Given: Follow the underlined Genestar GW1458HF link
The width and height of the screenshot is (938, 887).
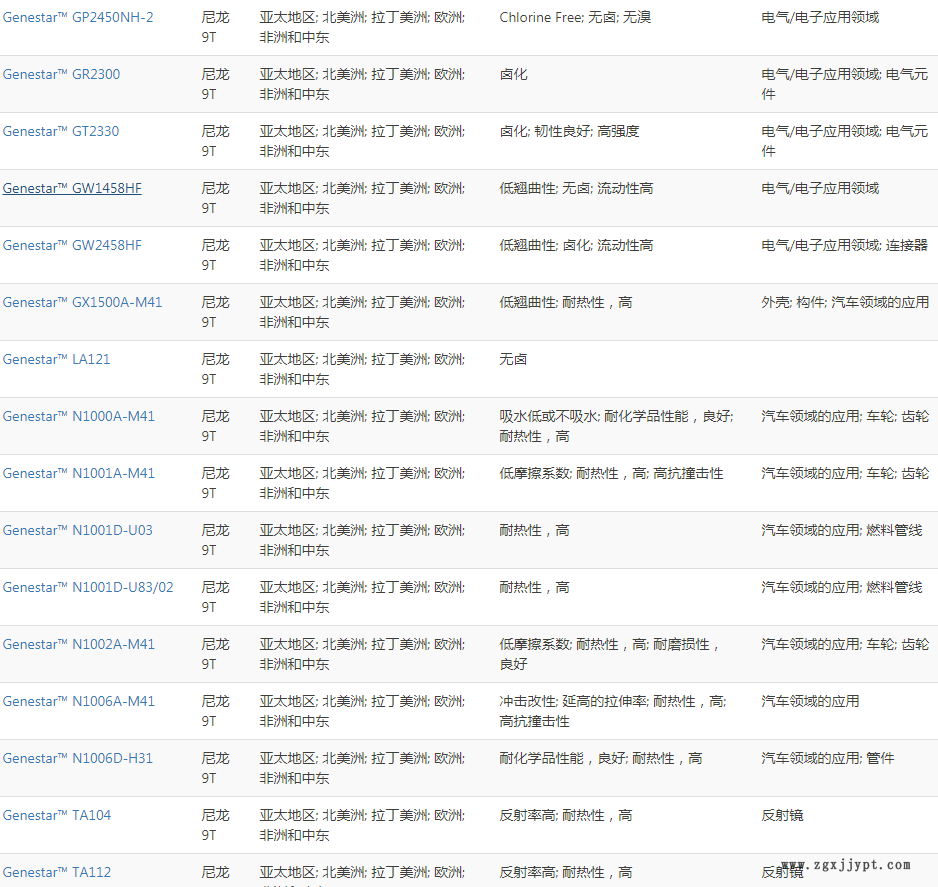Looking at the screenshot, I should [72, 188].
